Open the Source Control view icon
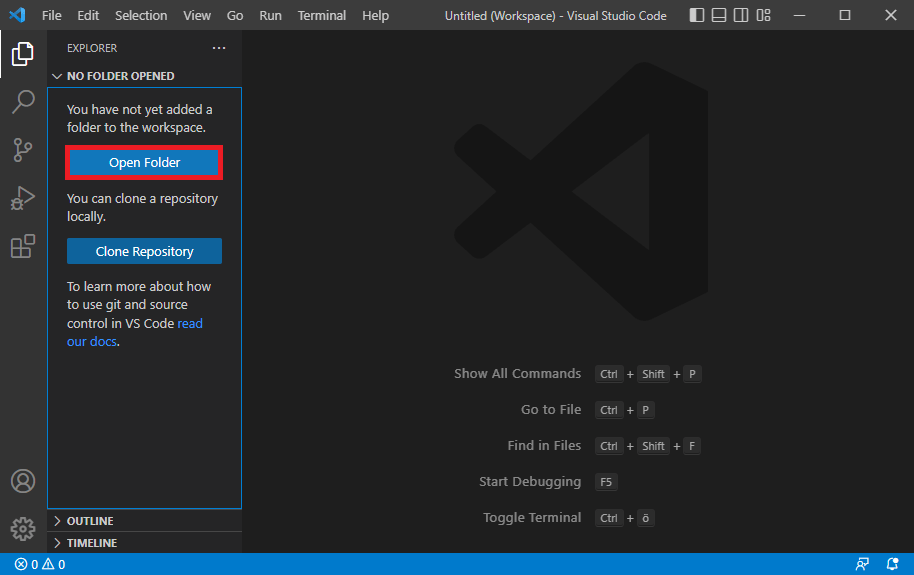 coord(23,150)
